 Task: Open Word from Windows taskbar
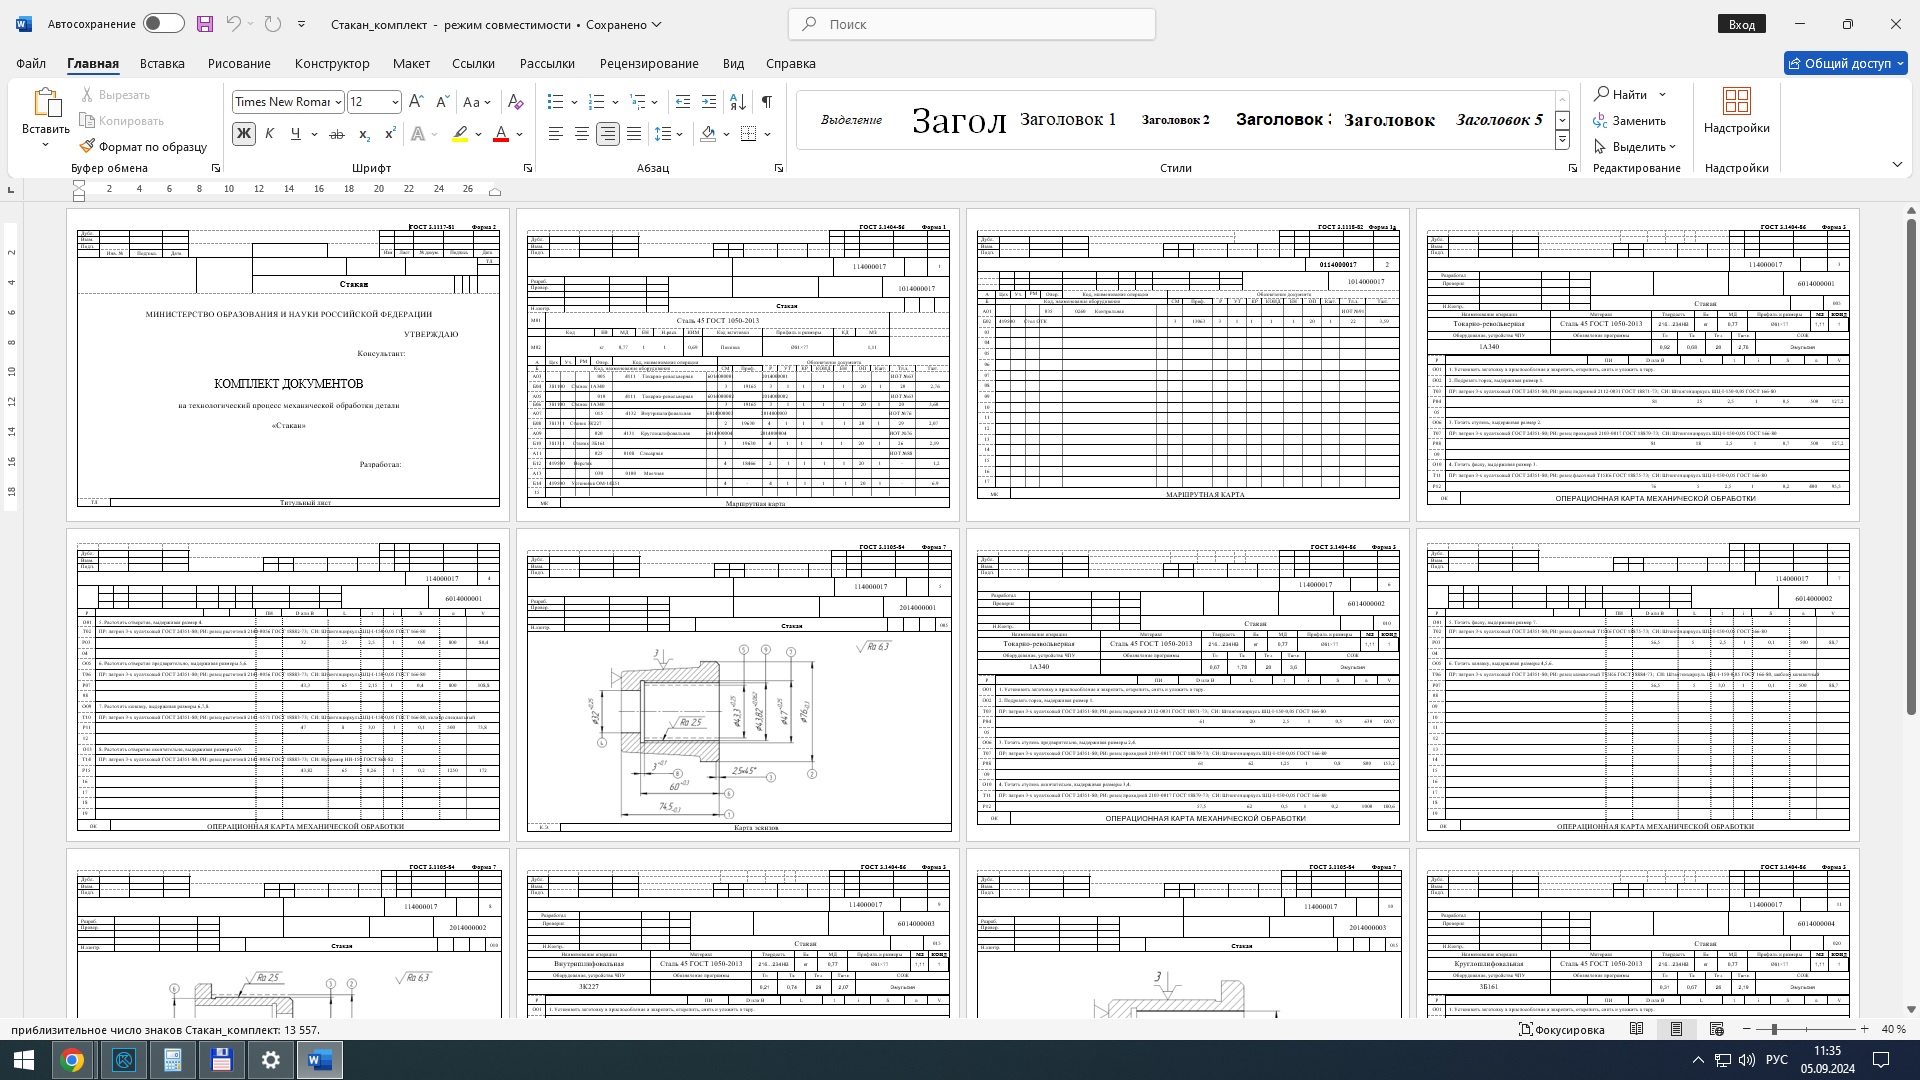[x=320, y=1060]
